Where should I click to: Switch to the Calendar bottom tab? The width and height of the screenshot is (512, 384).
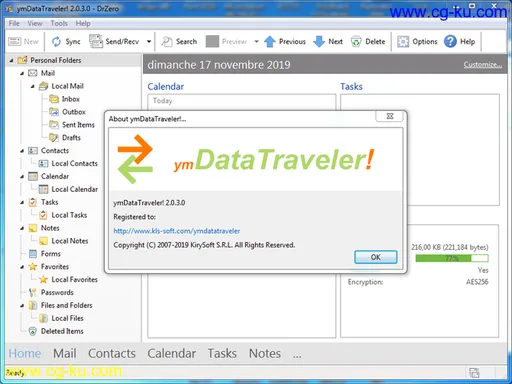[172, 353]
